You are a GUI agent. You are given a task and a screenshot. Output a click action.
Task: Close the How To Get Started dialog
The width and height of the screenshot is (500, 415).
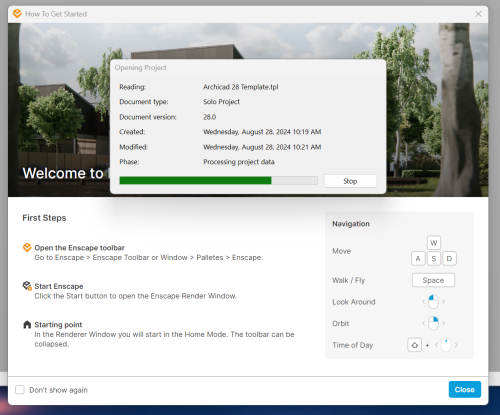[x=465, y=389]
